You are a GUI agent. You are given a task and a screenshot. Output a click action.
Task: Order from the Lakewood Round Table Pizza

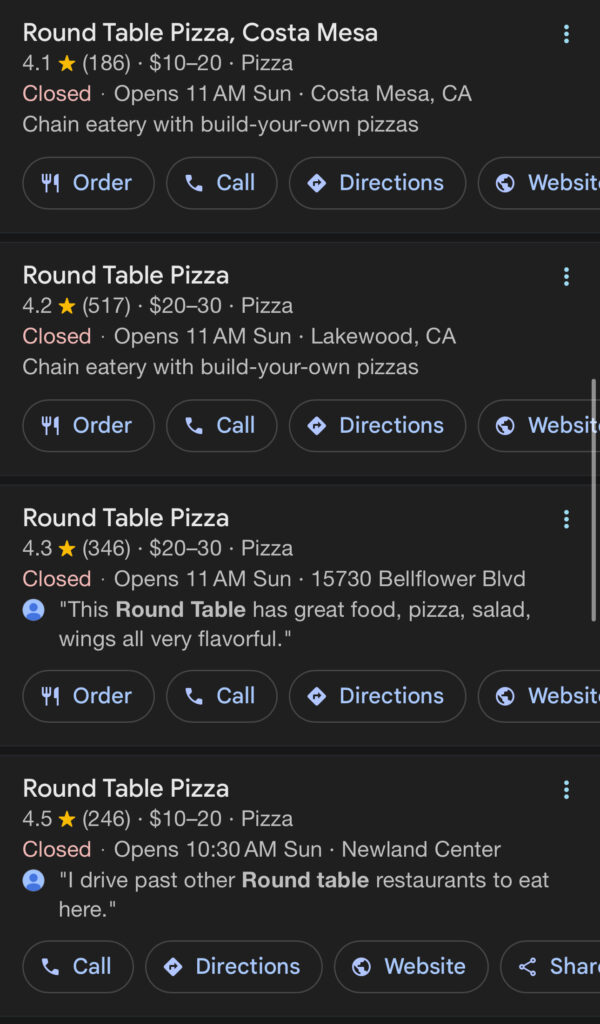click(88, 426)
